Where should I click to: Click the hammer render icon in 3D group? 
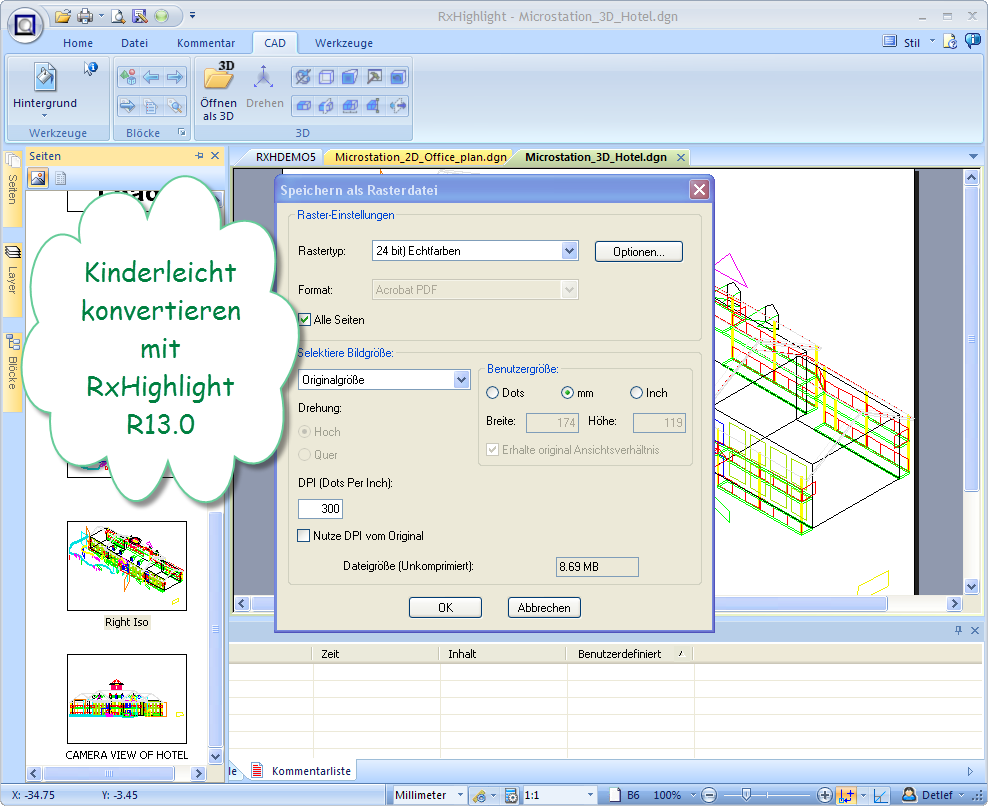374,77
